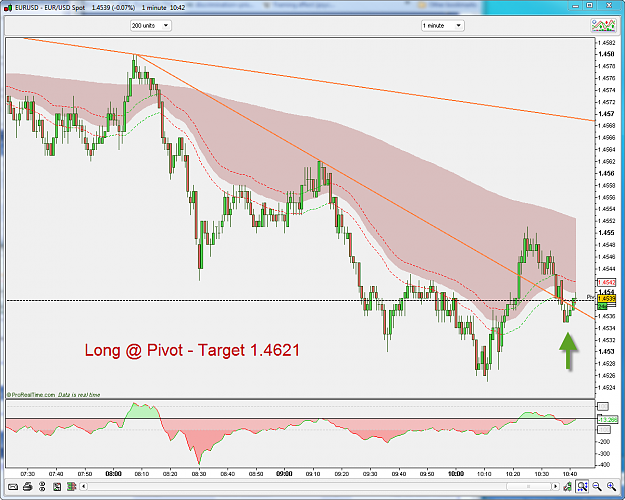Image resolution: width=625 pixels, height=500 pixels.
Task: Click the 08:00 time axis label
Action: tap(113, 474)
